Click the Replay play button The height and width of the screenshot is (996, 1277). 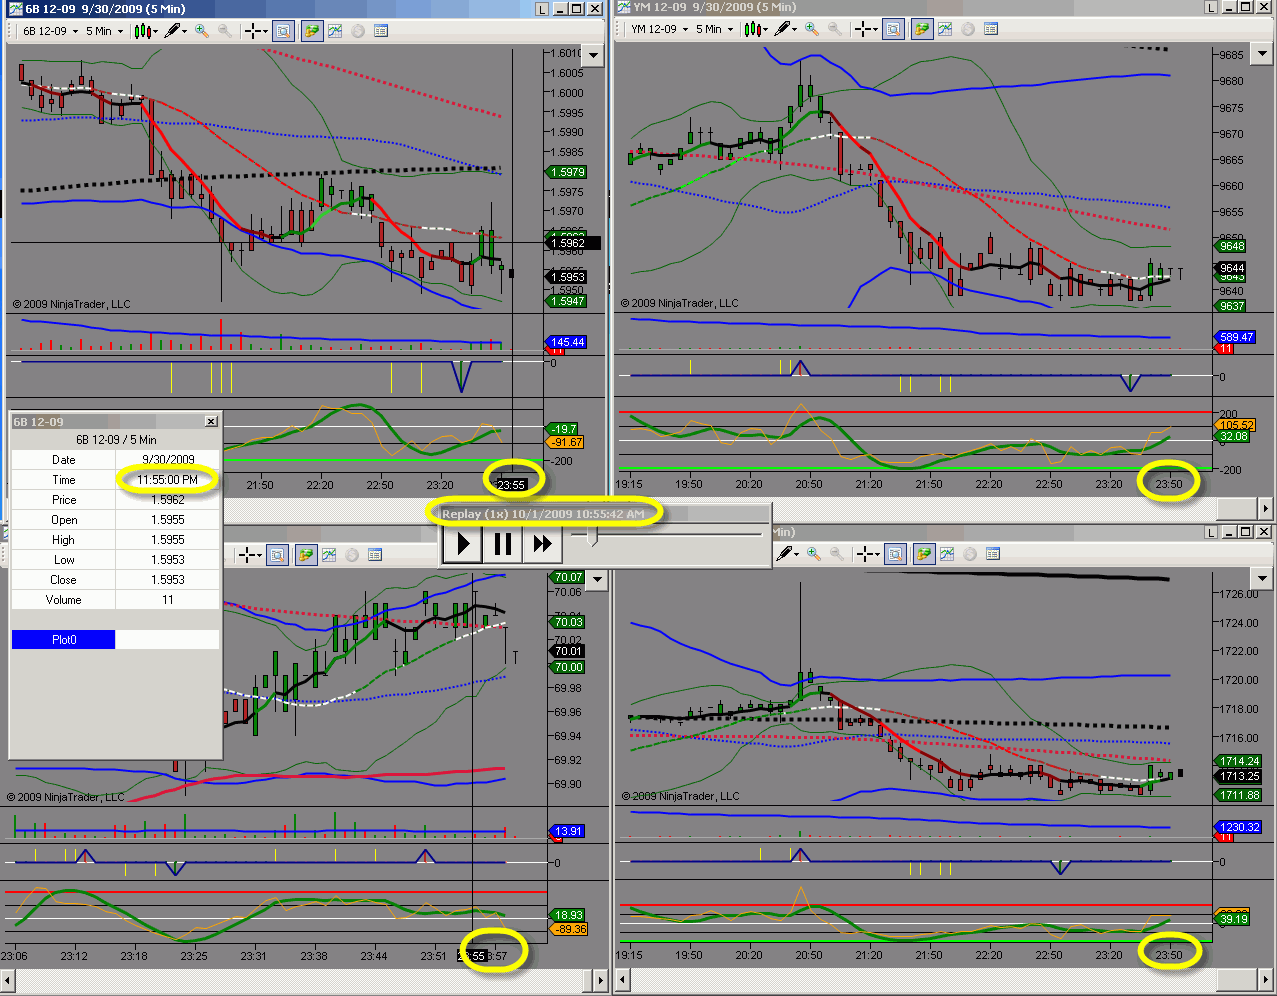click(463, 544)
